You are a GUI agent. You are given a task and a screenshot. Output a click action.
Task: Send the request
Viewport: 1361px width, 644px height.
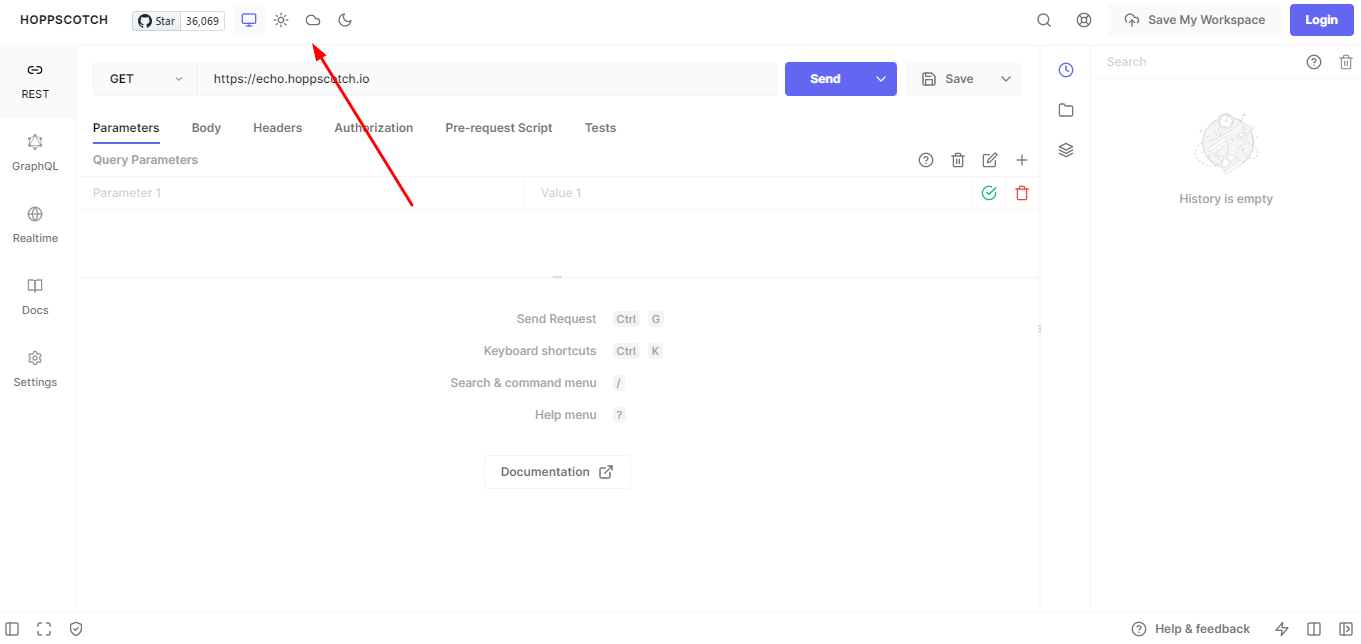coord(825,79)
